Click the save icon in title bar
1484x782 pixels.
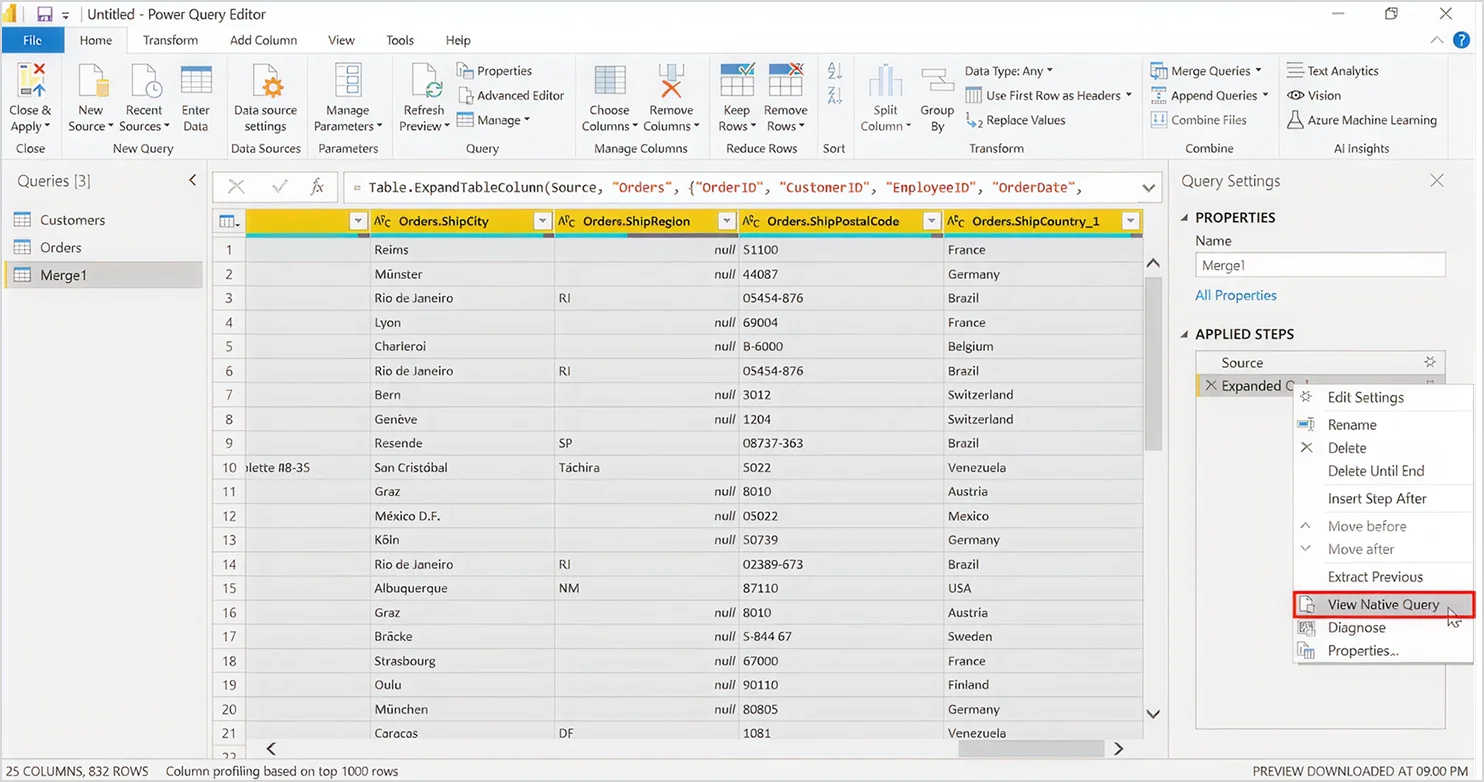(44, 14)
